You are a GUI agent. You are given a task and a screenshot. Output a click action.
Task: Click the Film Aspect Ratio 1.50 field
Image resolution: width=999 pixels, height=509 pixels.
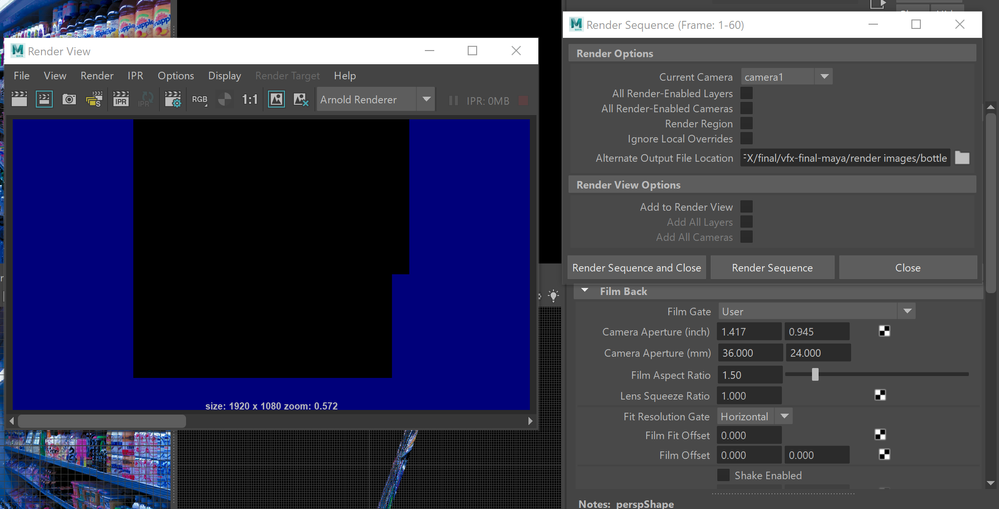pos(749,375)
